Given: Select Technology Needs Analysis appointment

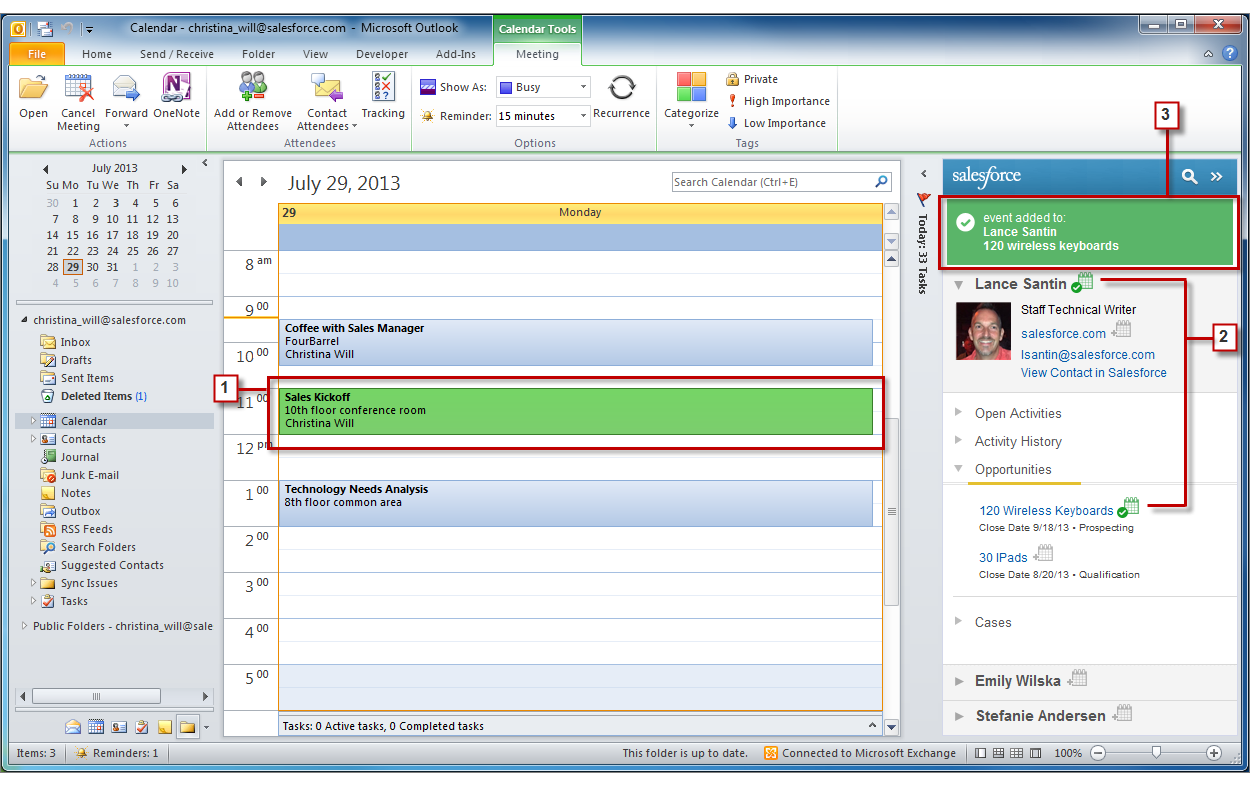Looking at the screenshot, I should 575,503.
